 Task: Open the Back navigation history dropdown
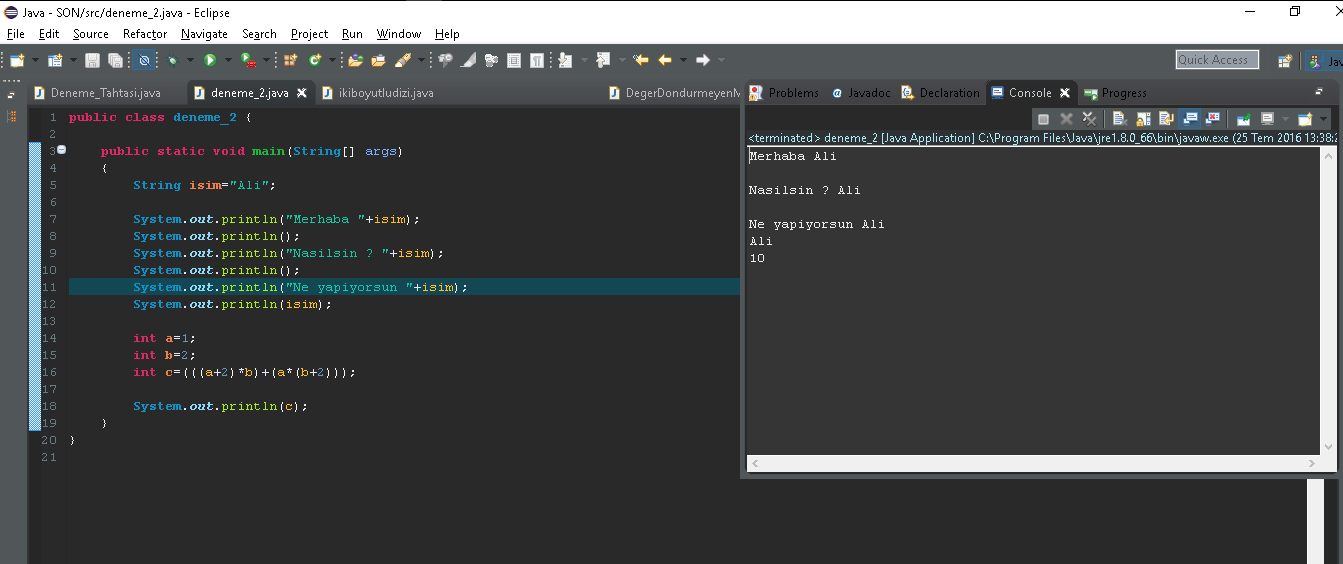coord(683,60)
